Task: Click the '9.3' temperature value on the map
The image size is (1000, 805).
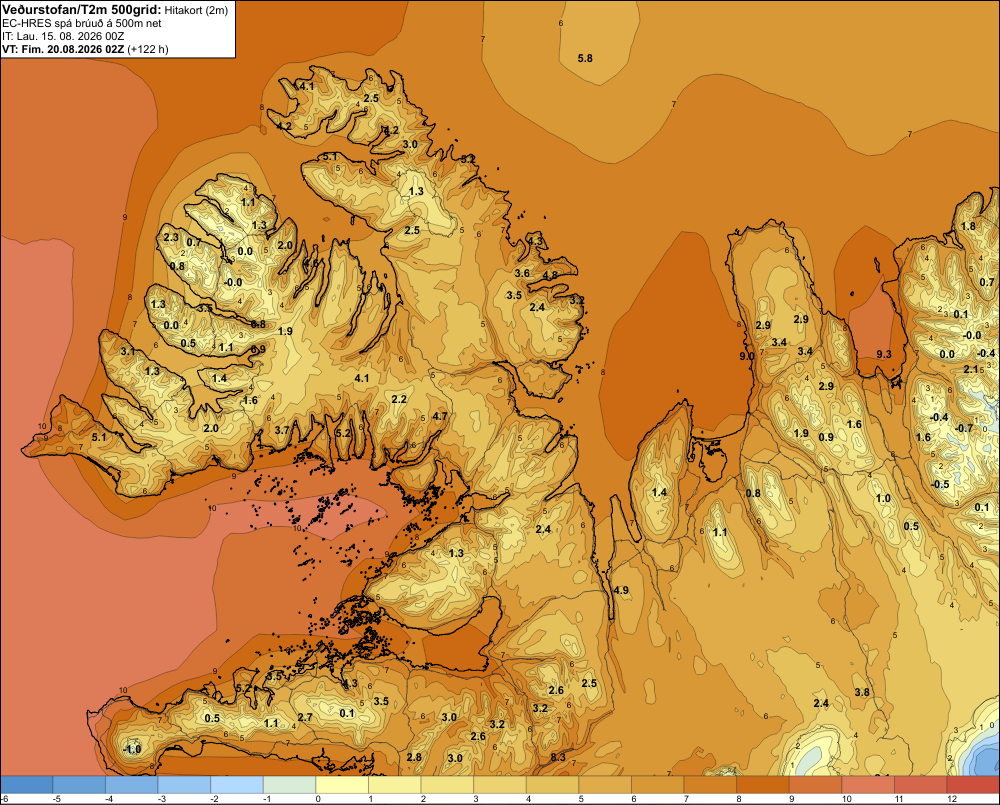Action: click(x=884, y=354)
